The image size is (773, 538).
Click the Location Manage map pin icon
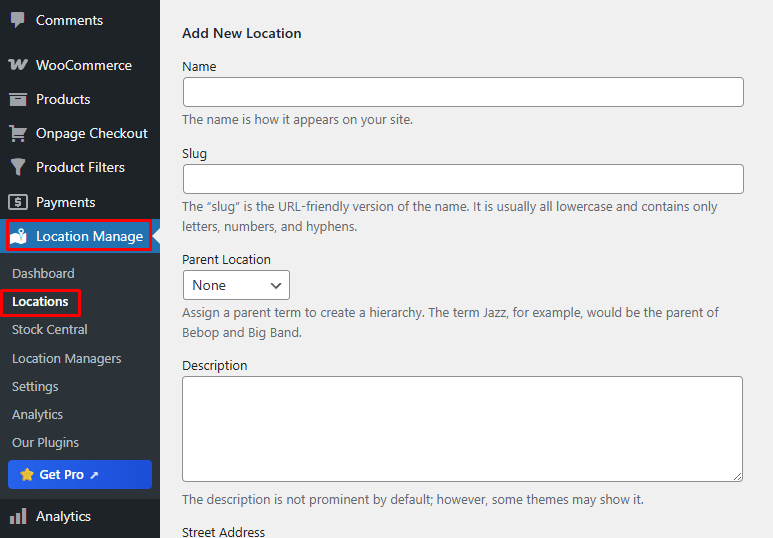18,236
